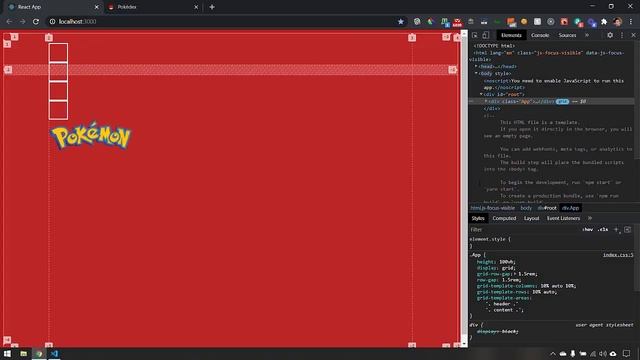Viewport: 640px width, 360px height.
Task: Click the browser forward arrow
Action: click(x=22, y=22)
